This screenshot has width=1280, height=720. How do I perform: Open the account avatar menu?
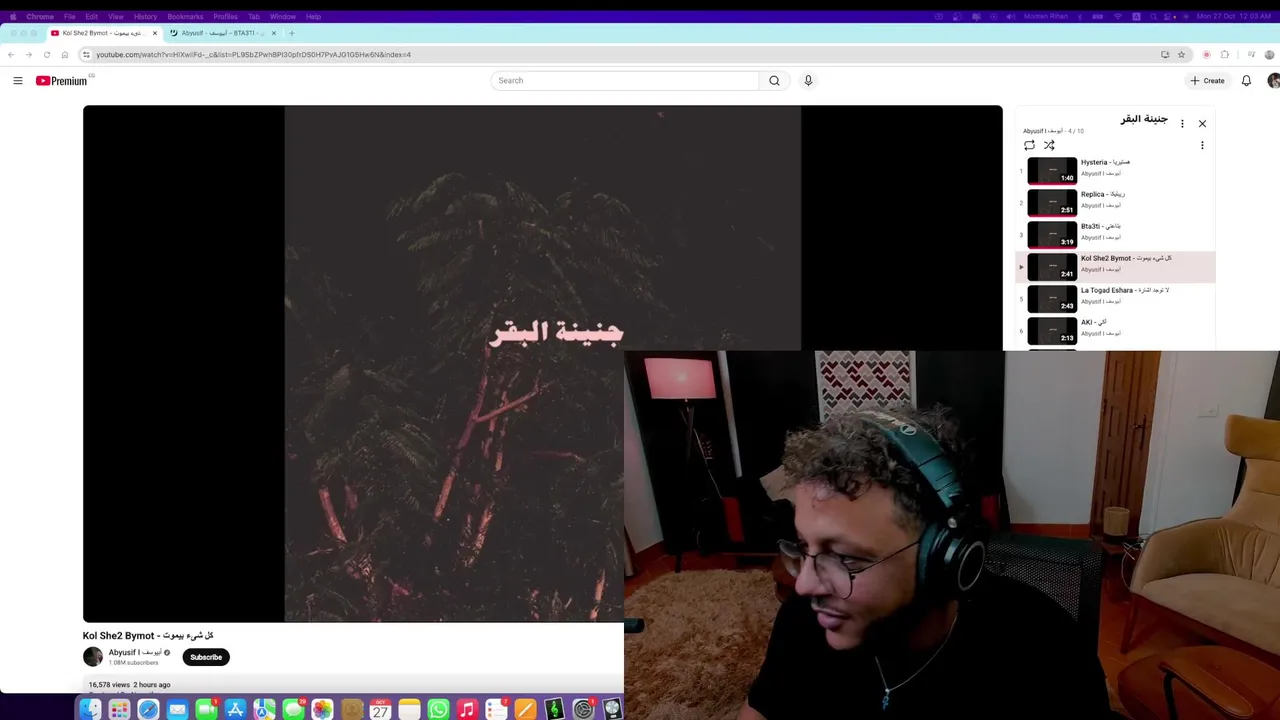point(1273,80)
